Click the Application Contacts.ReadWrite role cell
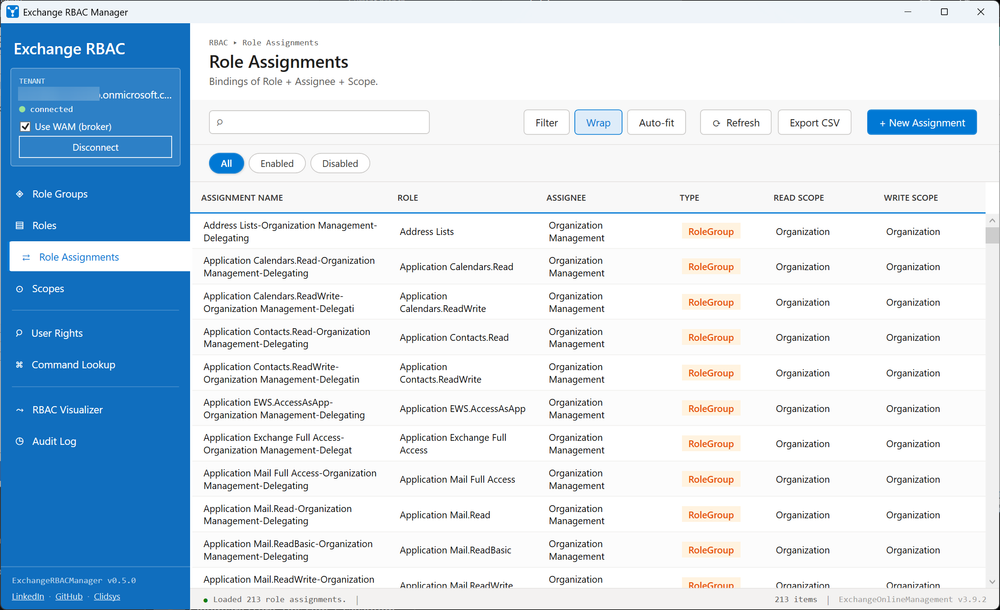 pos(441,373)
